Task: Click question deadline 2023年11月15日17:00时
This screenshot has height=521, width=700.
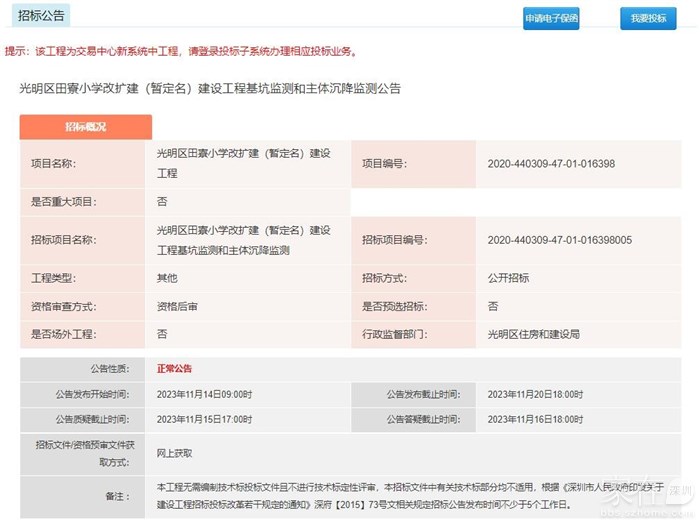Action: [204, 419]
